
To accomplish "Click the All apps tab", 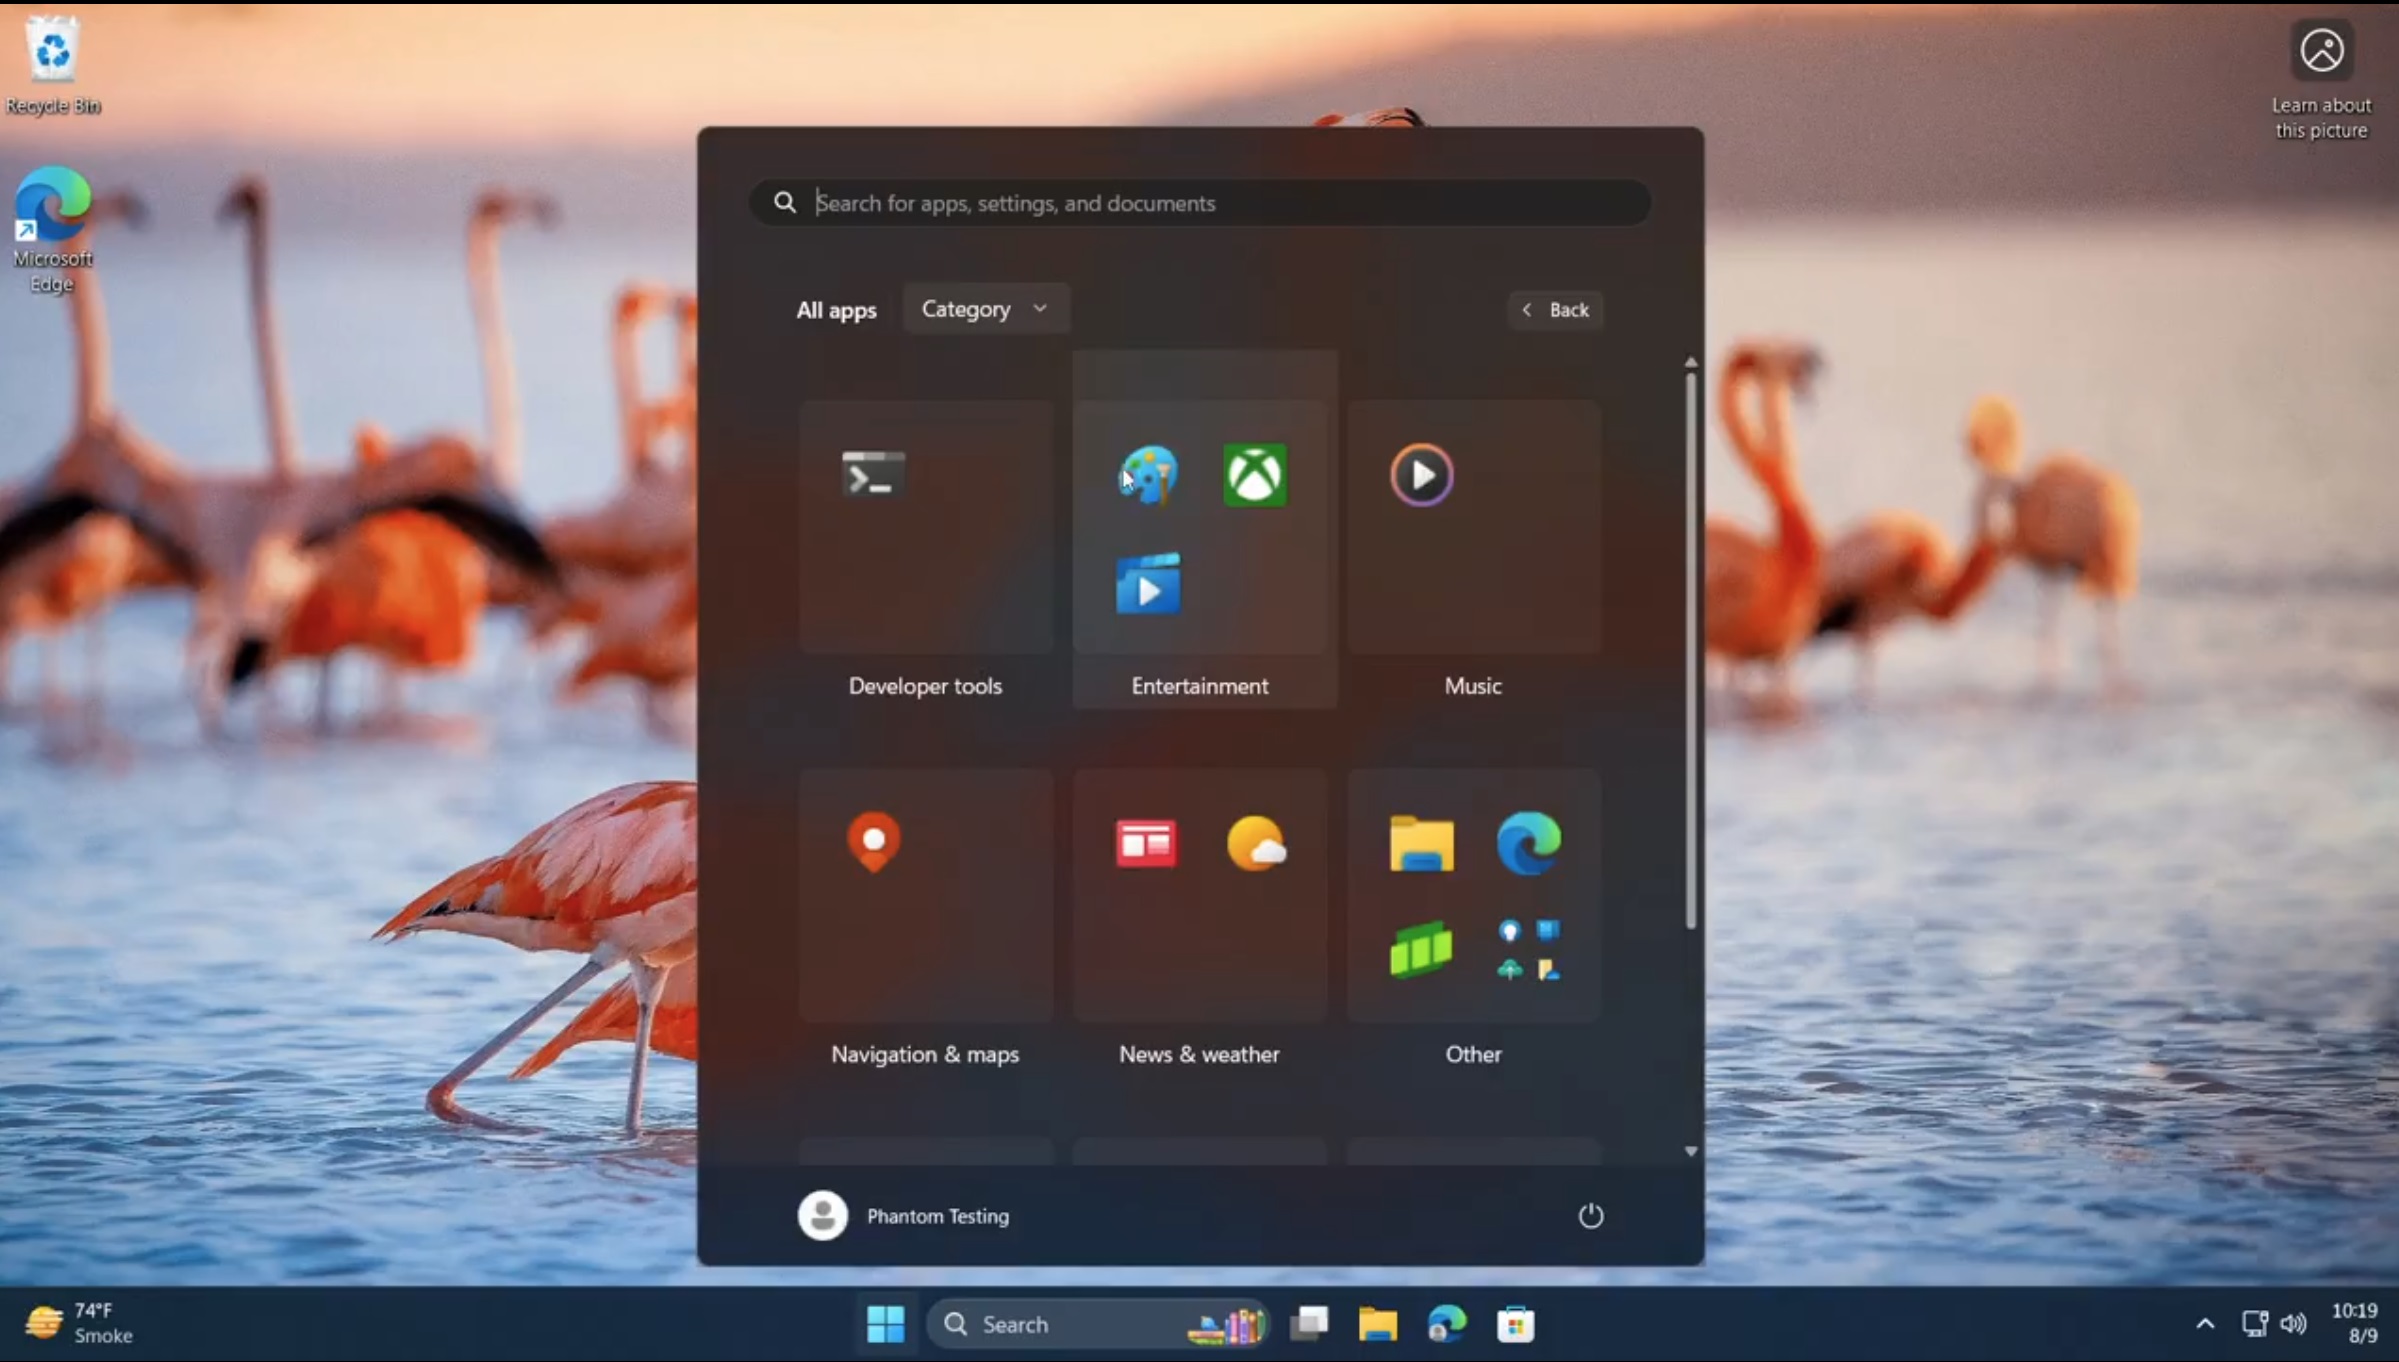I will click(835, 310).
